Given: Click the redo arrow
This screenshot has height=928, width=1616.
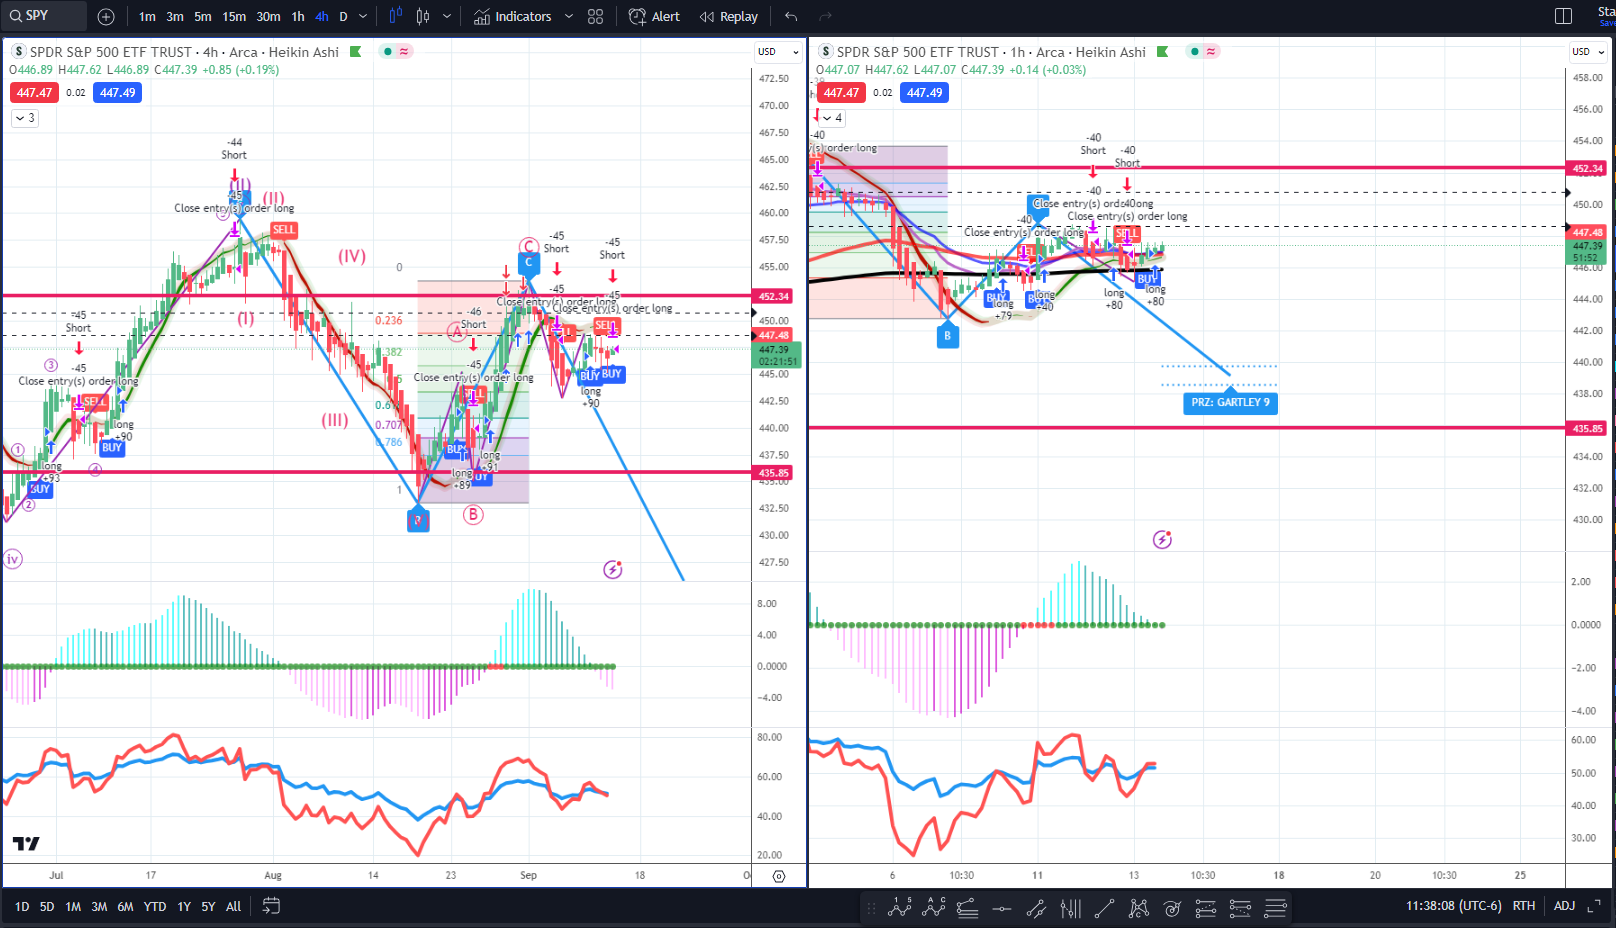Looking at the screenshot, I should 825,16.
